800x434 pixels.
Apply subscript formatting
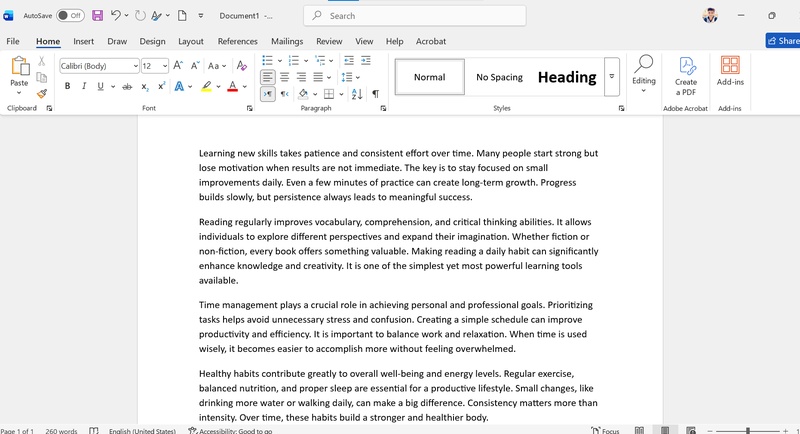click(145, 87)
